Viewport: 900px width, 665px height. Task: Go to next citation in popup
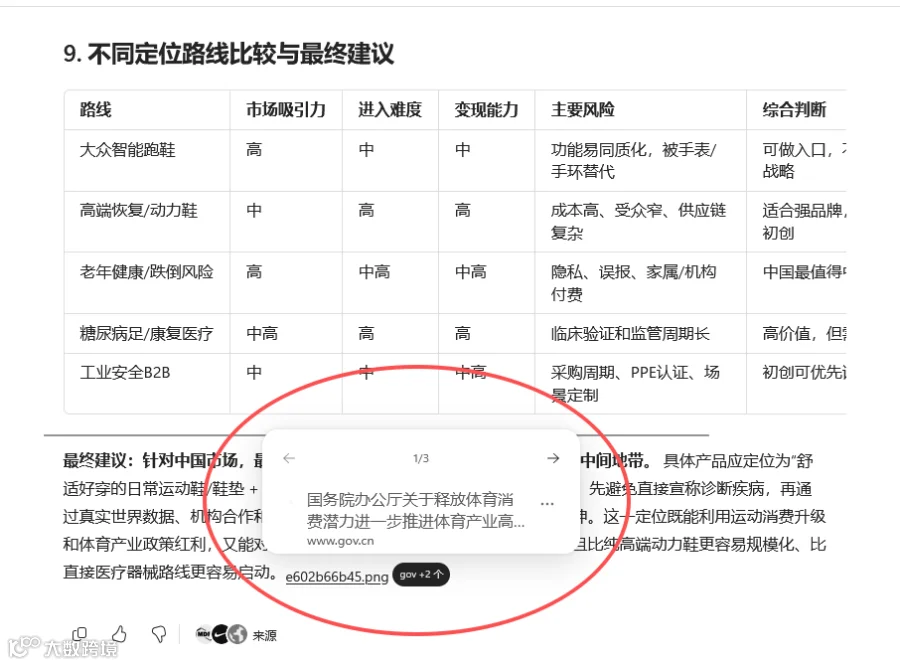click(553, 458)
